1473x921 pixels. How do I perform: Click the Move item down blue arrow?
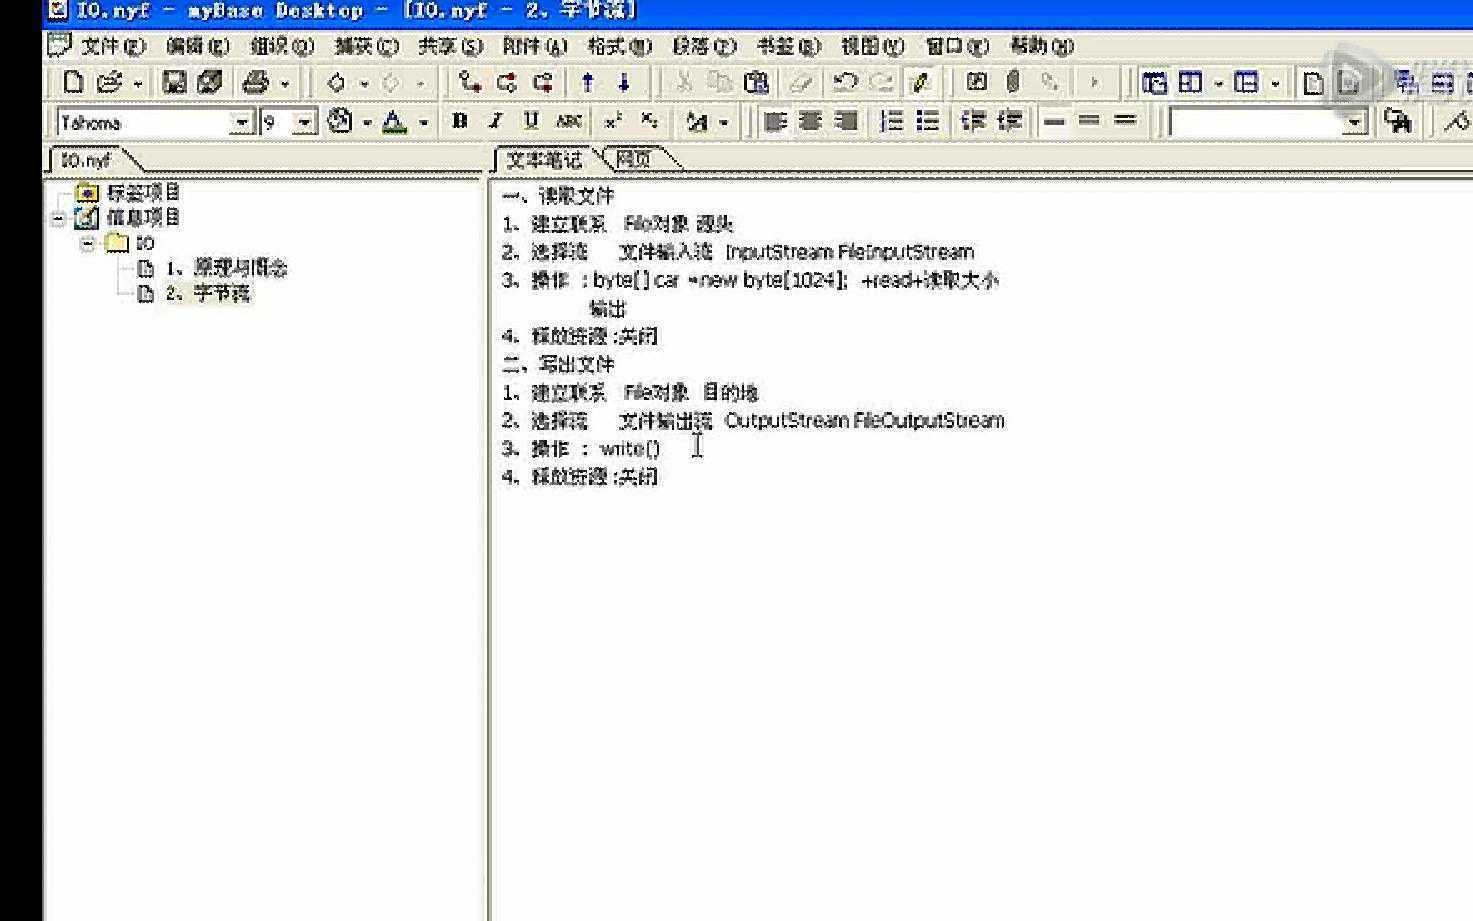pyautogui.click(x=624, y=82)
